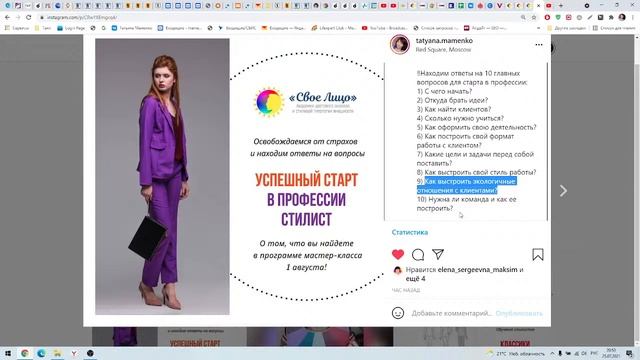The width and height of the screenshot is (640, 360).
Task: Open a new browser tab with plus
Action: point(560,6)
